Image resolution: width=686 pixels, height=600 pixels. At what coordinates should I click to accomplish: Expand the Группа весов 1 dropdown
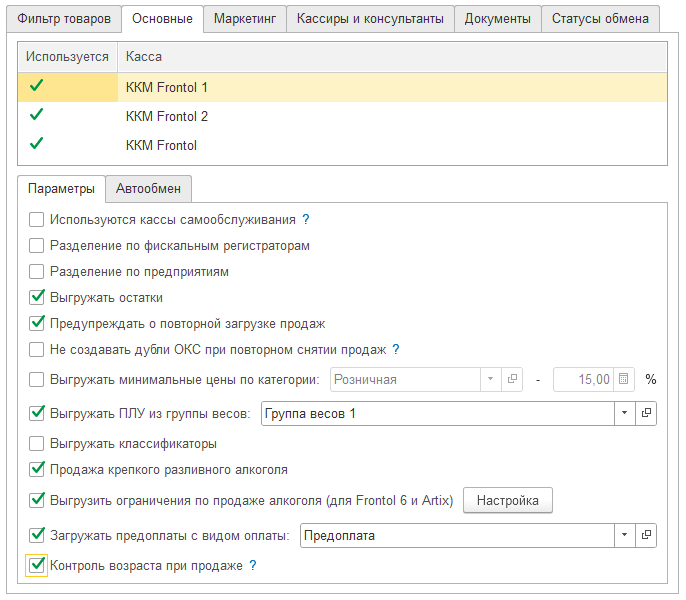pos(624,413)
